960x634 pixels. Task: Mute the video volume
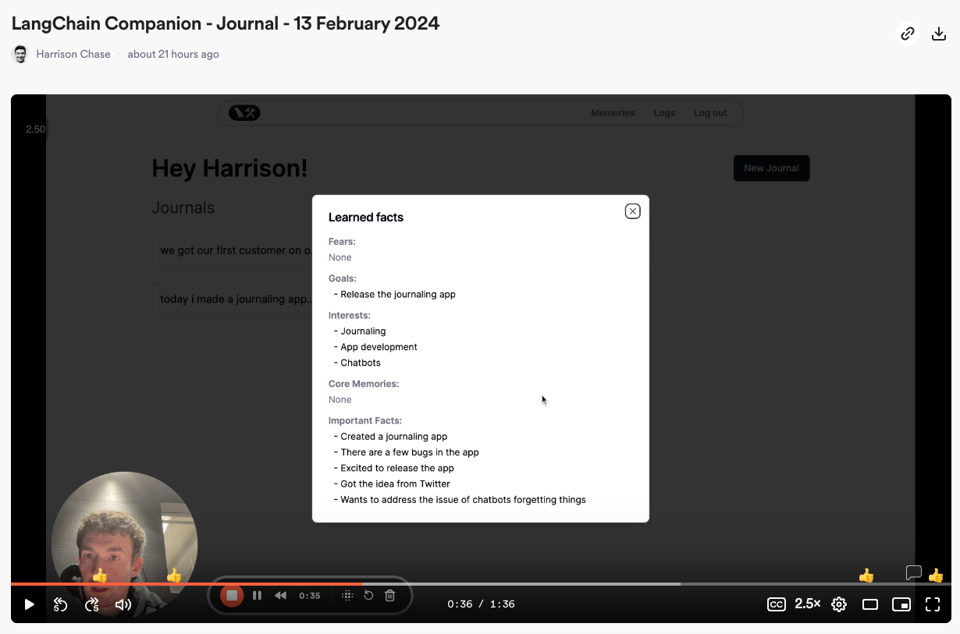[123, 604]
